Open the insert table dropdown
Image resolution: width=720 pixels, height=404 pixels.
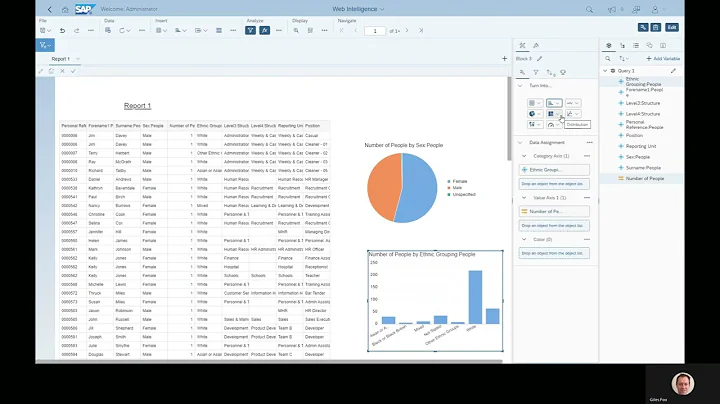coord(161,30)
